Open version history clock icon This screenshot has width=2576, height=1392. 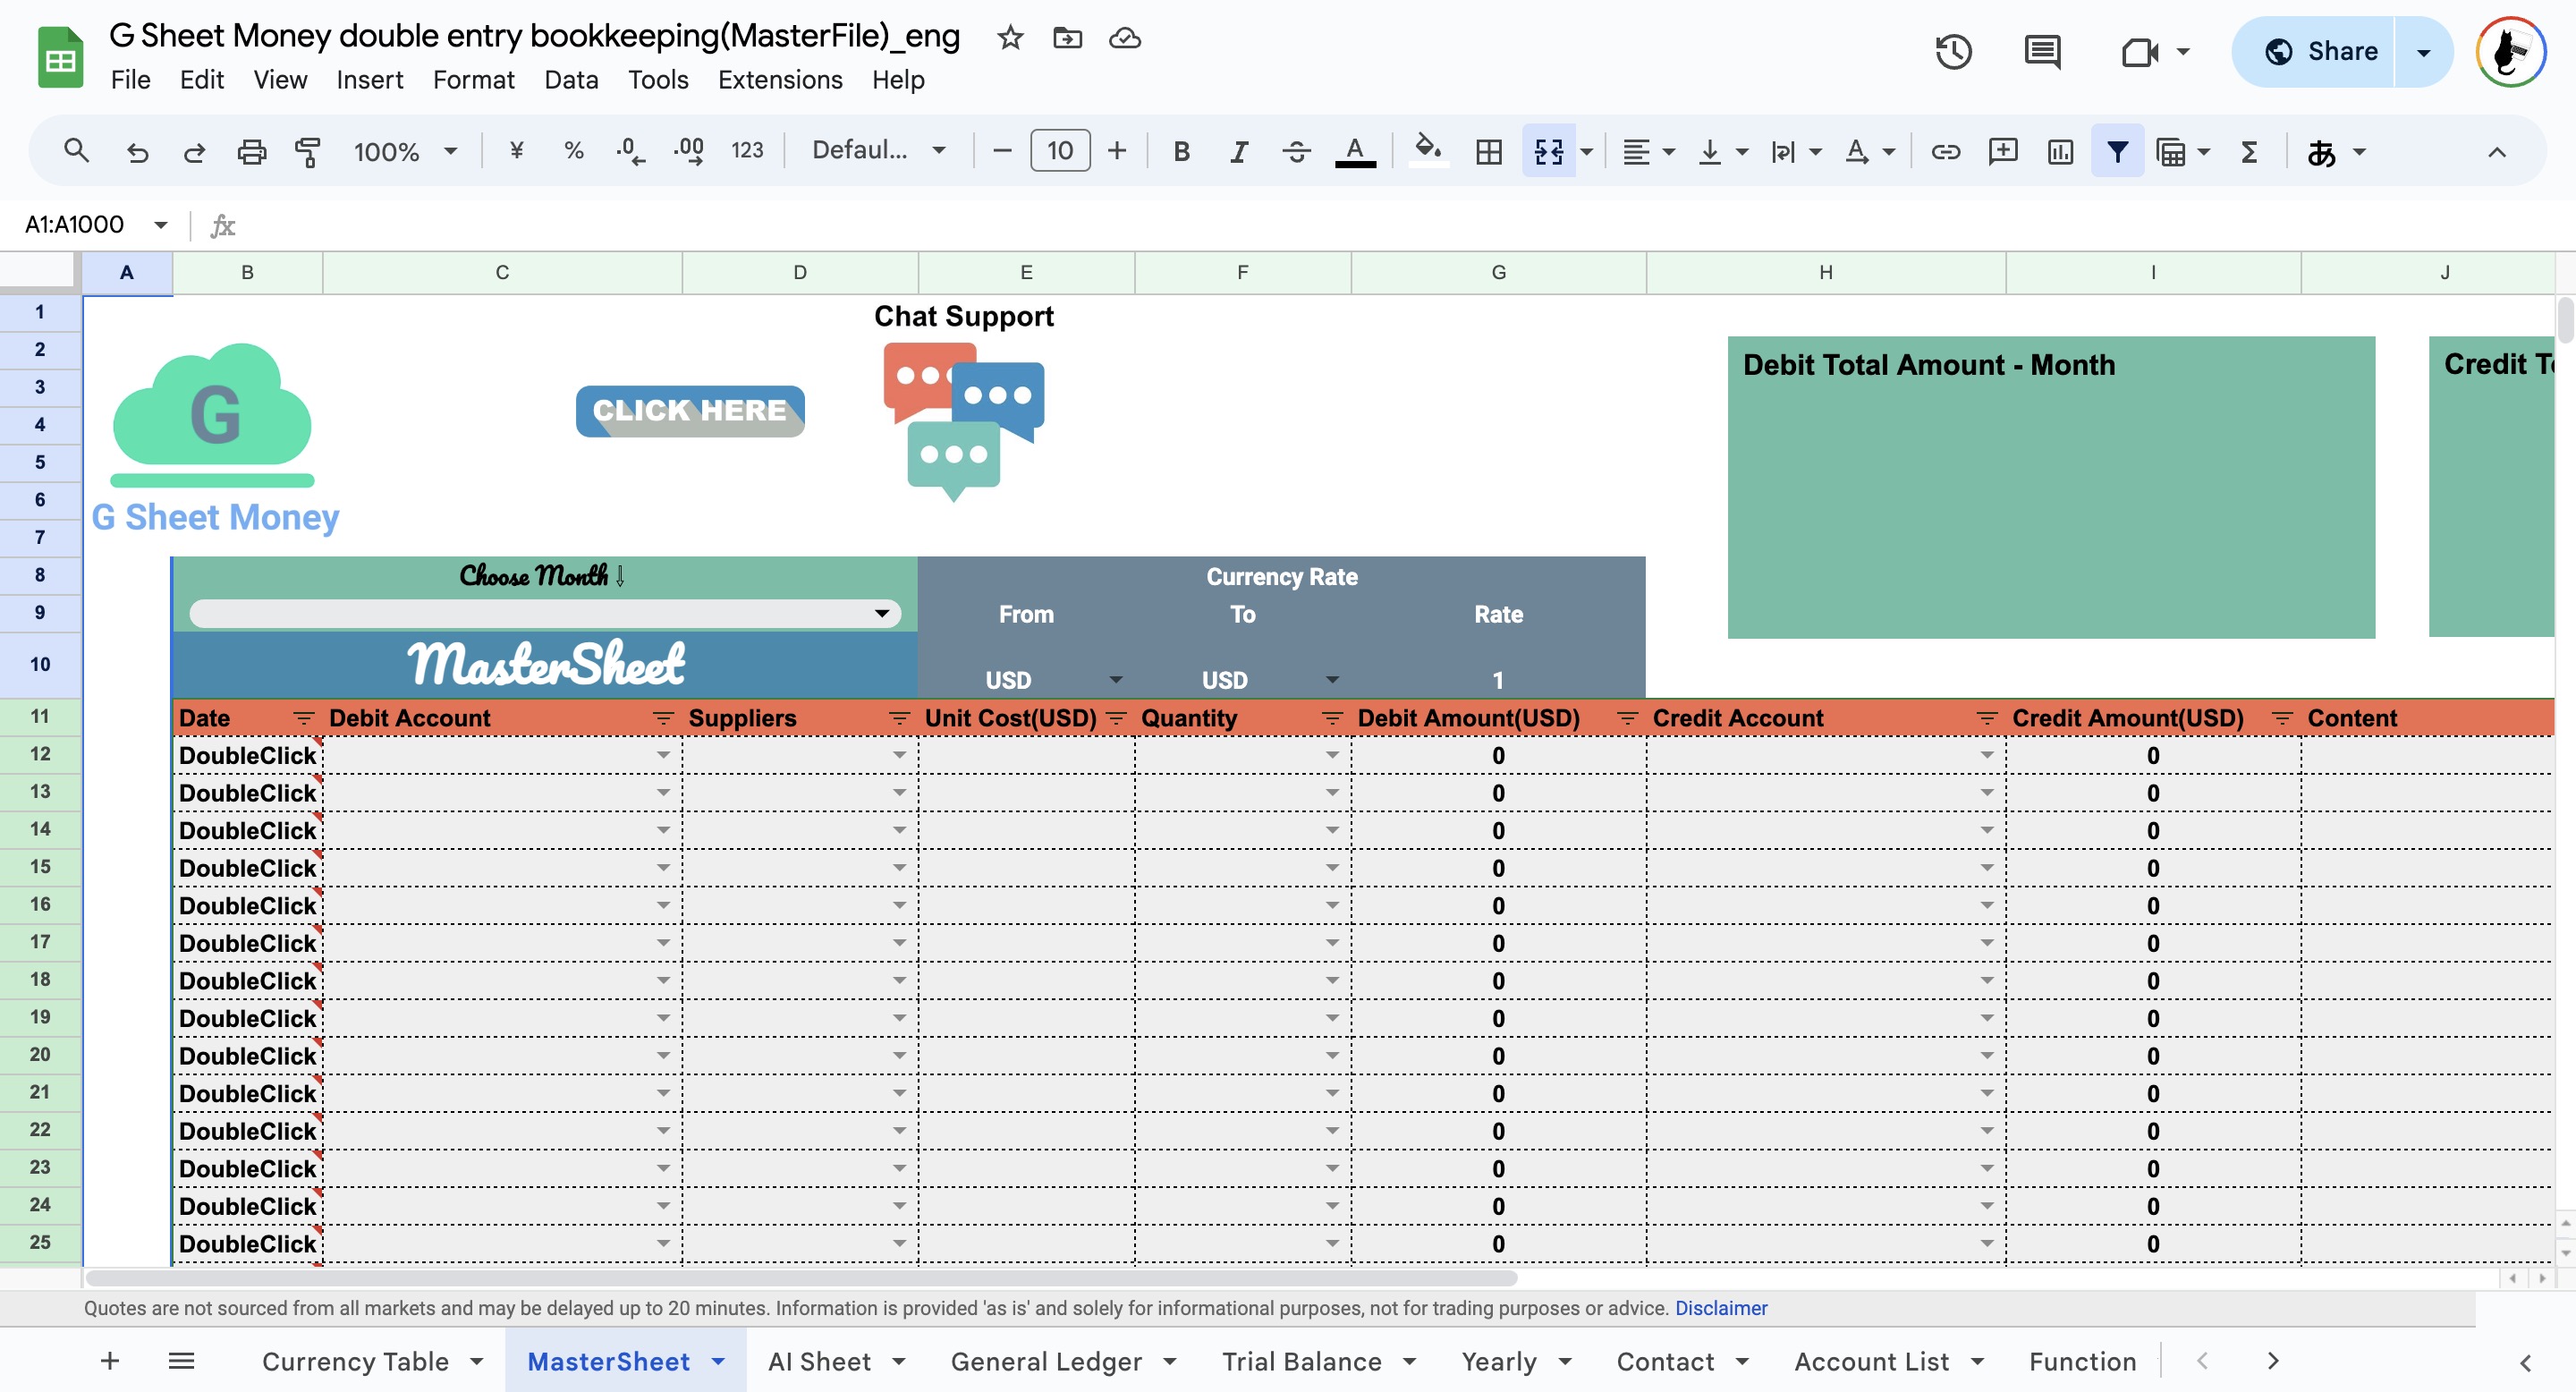pos(1953,51)
